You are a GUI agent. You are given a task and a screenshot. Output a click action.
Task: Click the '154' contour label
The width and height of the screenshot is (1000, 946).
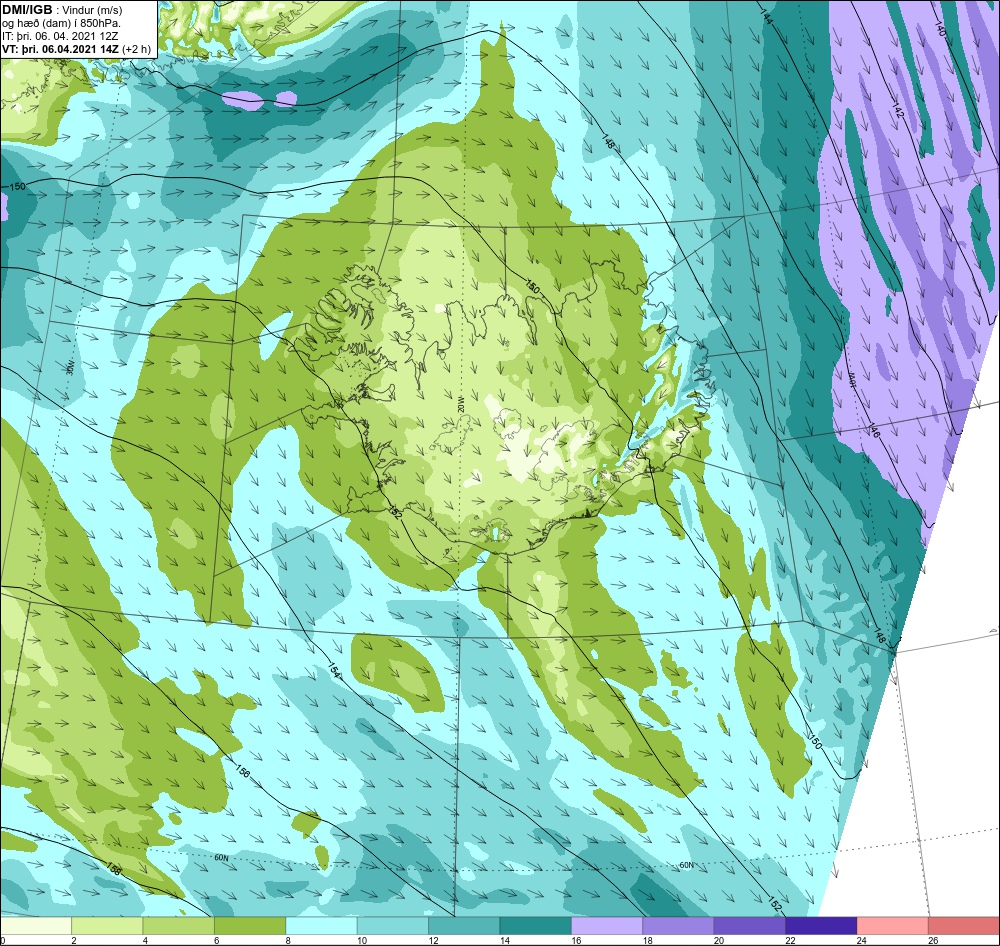pyautogui.click(x=334, y=669)
